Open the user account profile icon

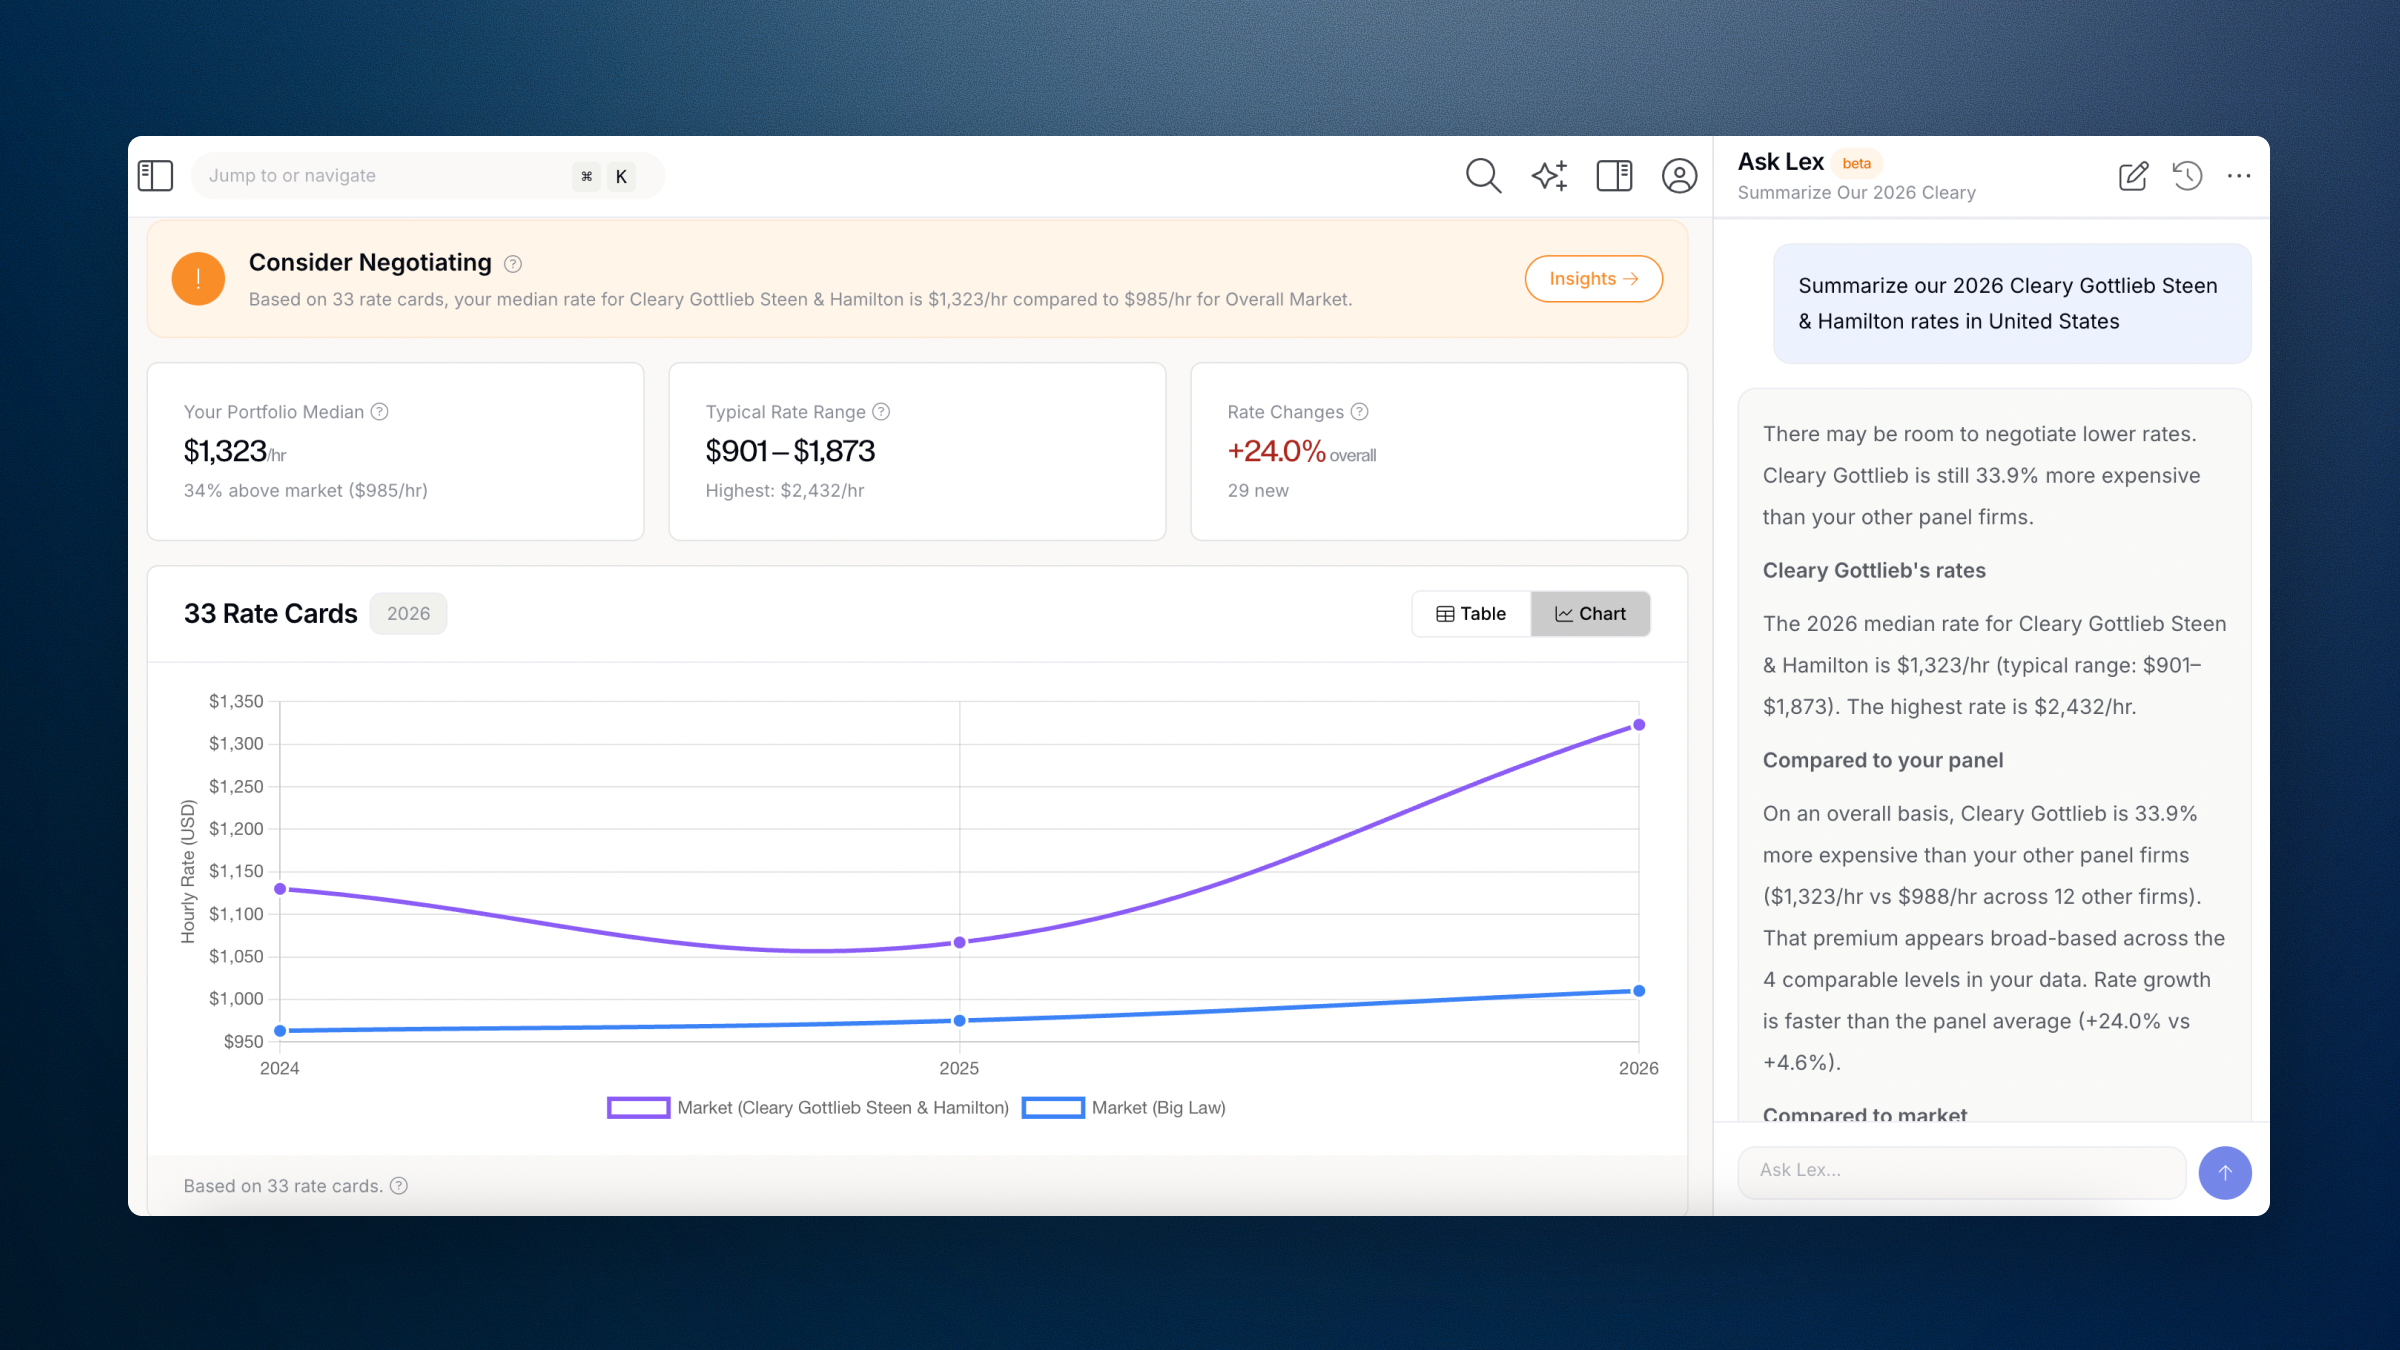pyautogui.click(x=1679, y=176)
